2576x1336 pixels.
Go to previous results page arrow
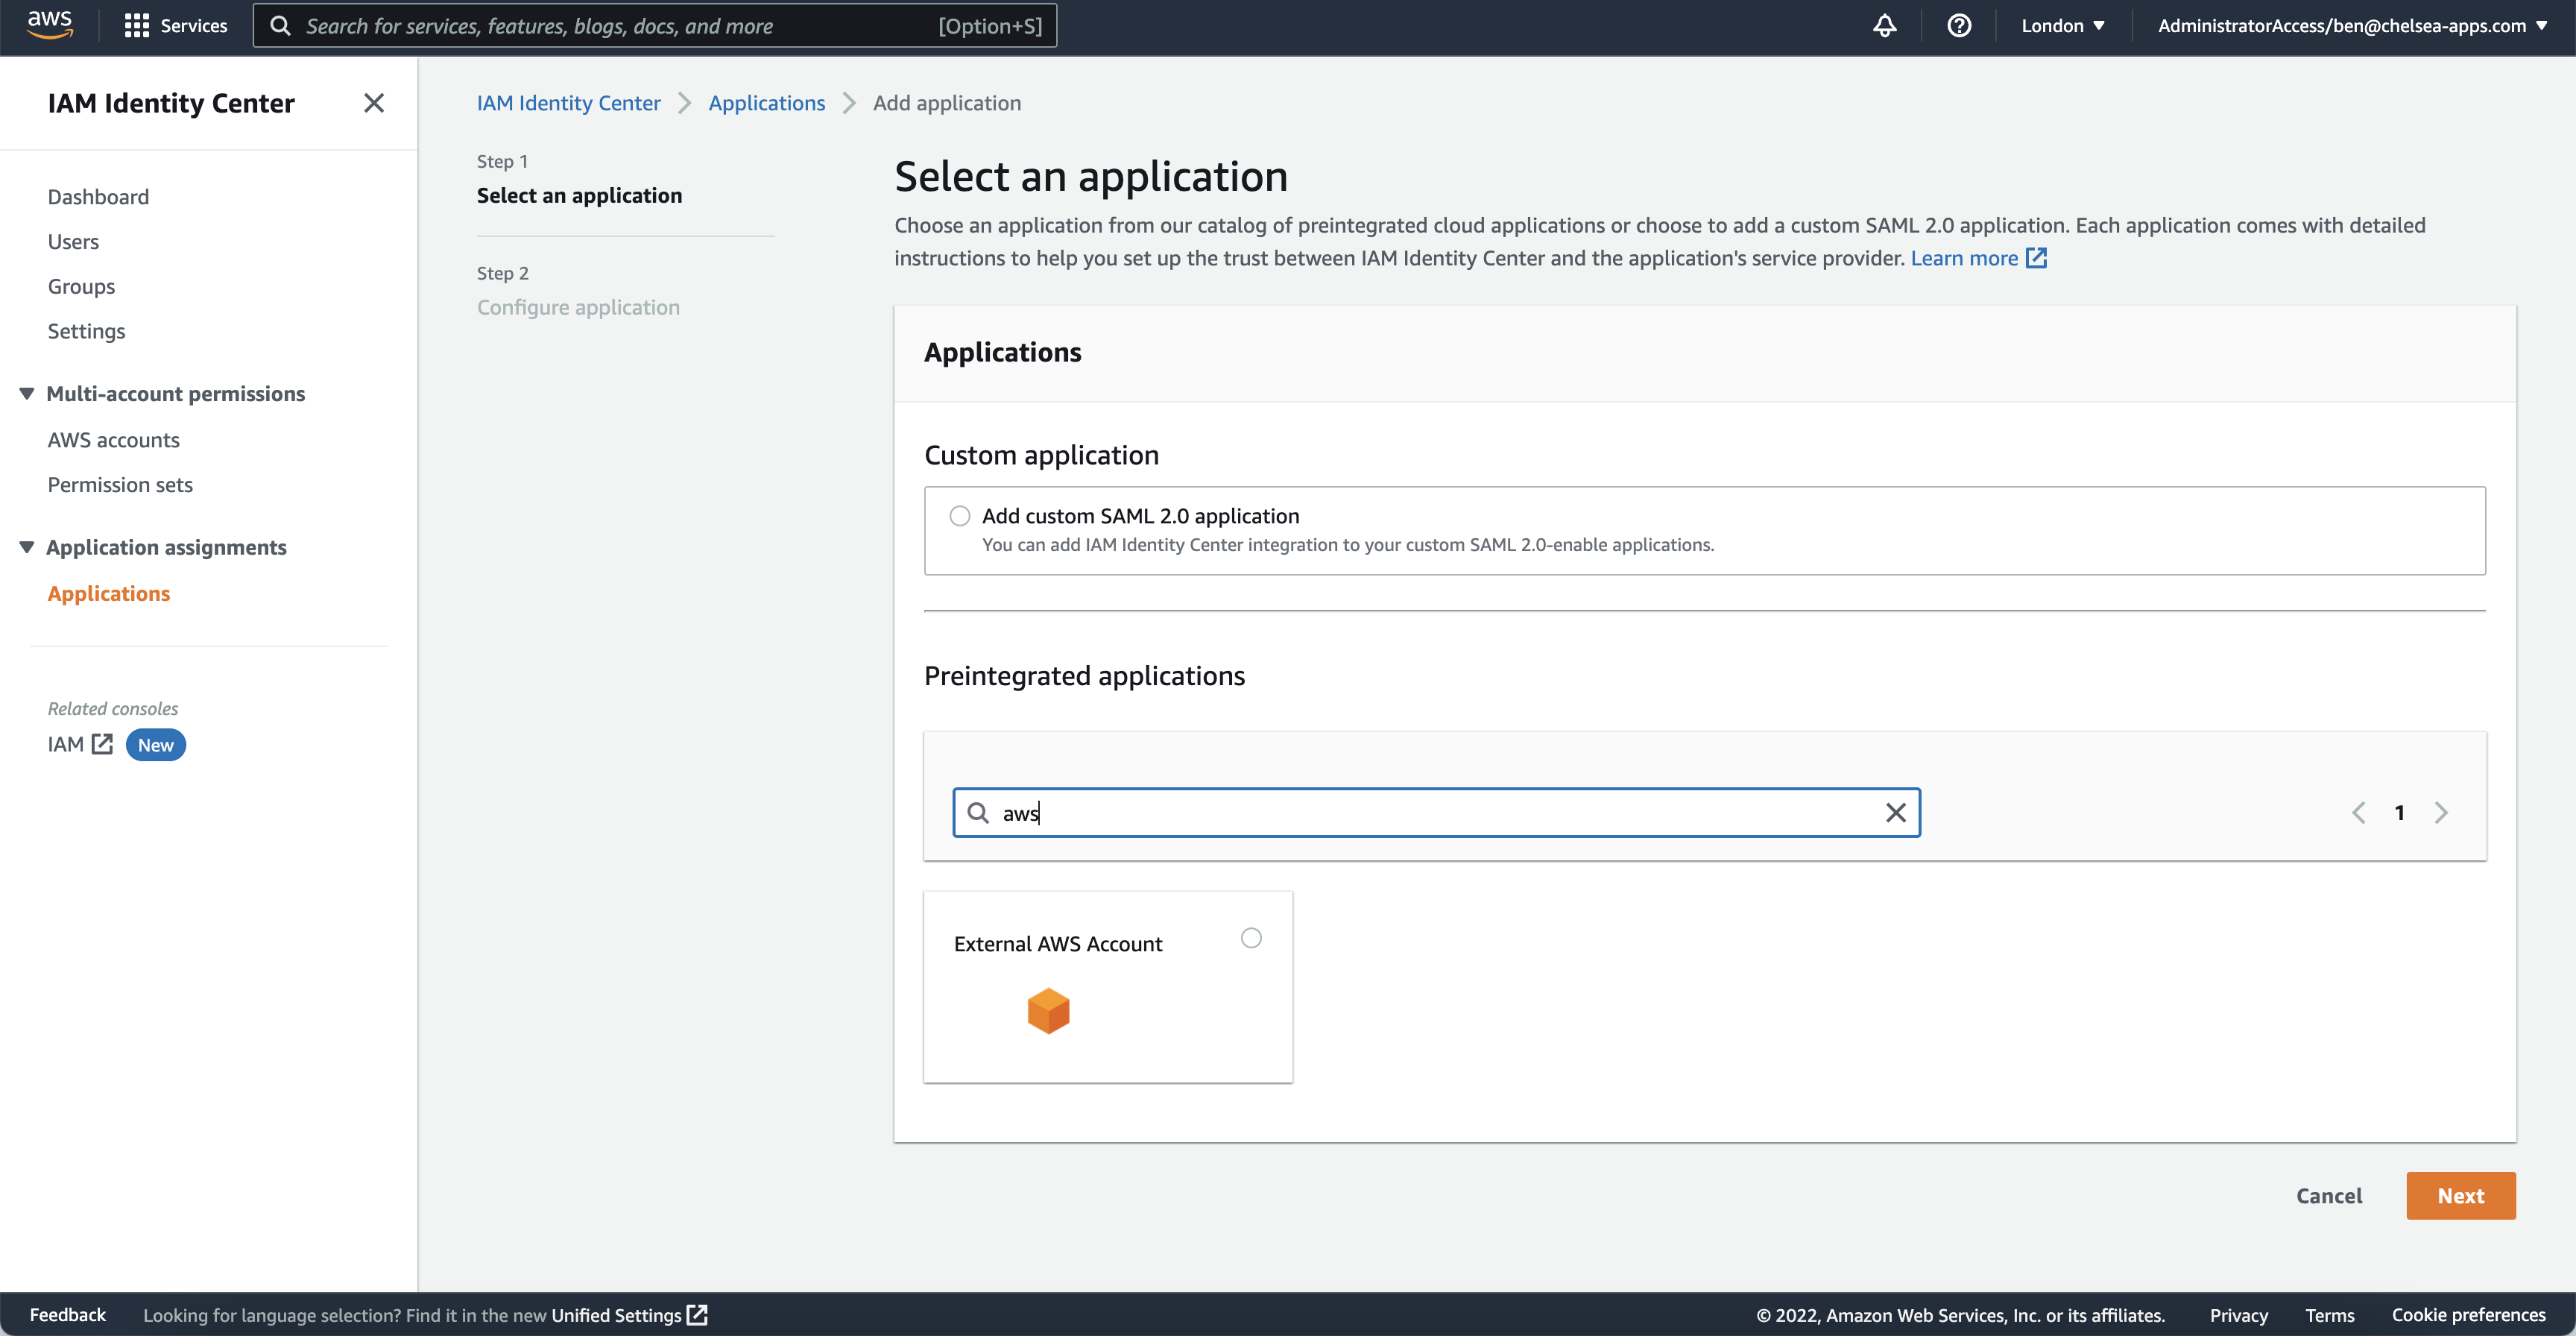[x=2359, y=813]
